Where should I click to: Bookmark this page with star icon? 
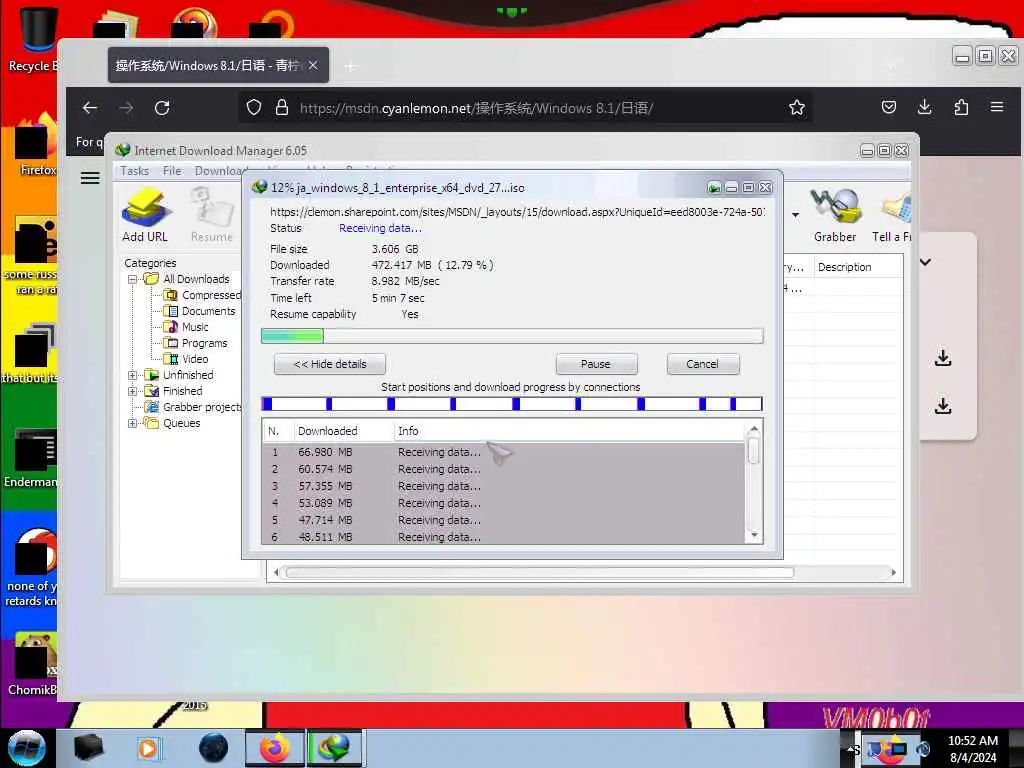(x=797, y=108)
